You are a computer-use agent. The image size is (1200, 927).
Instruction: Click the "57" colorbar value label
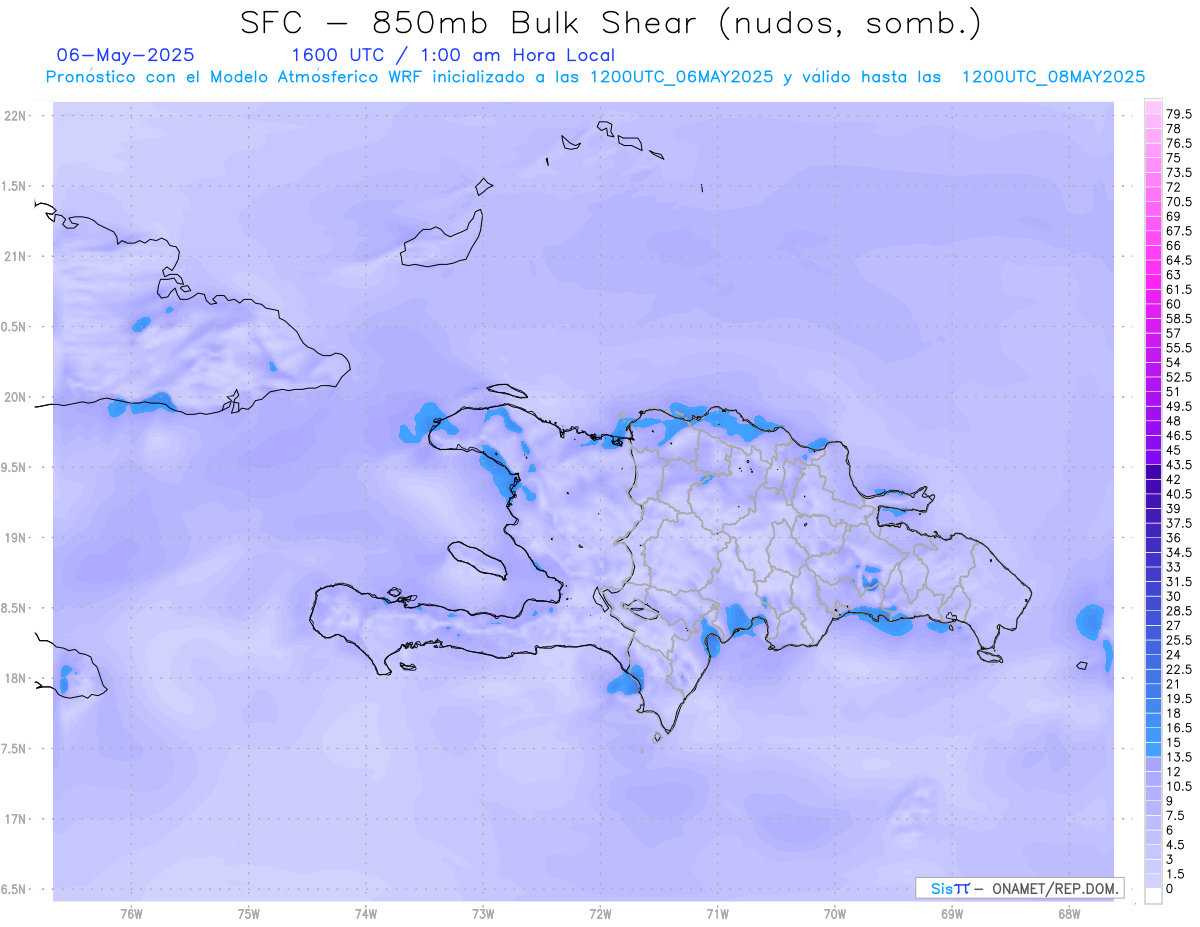[1174, 333]
